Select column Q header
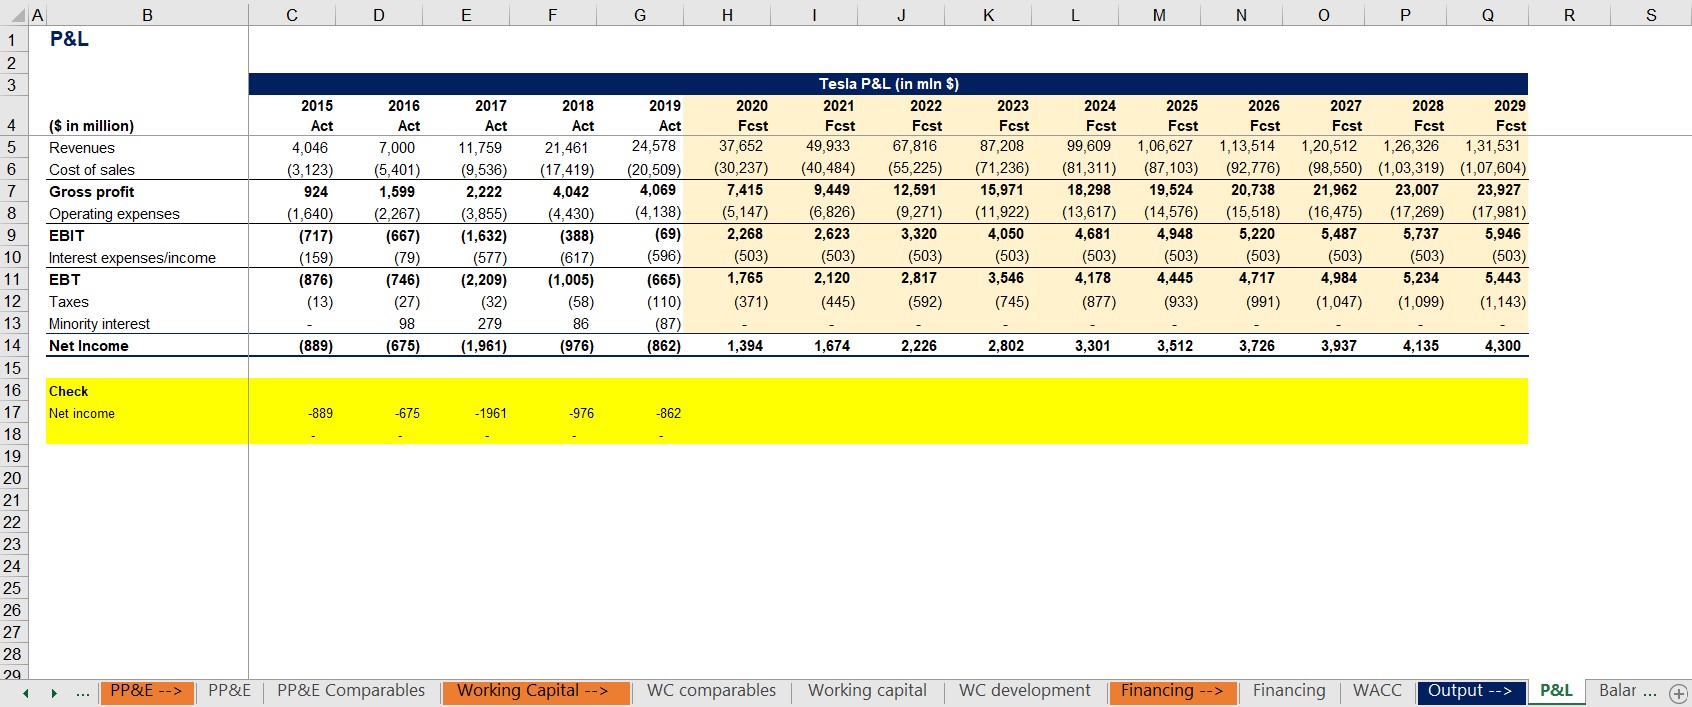The image size is (1692, 707). (x=1487, y=14)
